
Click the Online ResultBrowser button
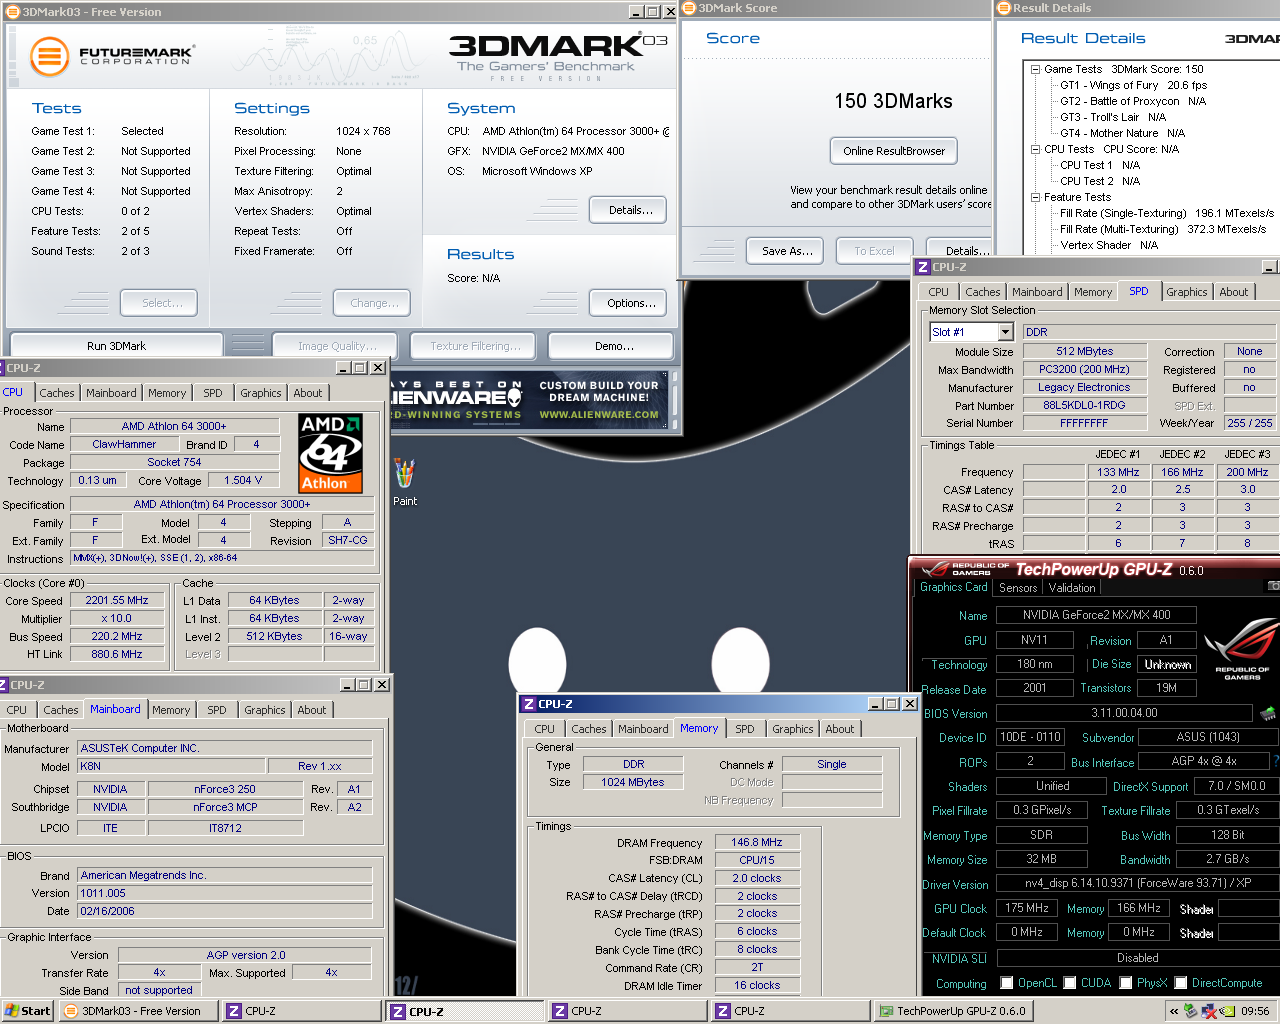(894, 151)
